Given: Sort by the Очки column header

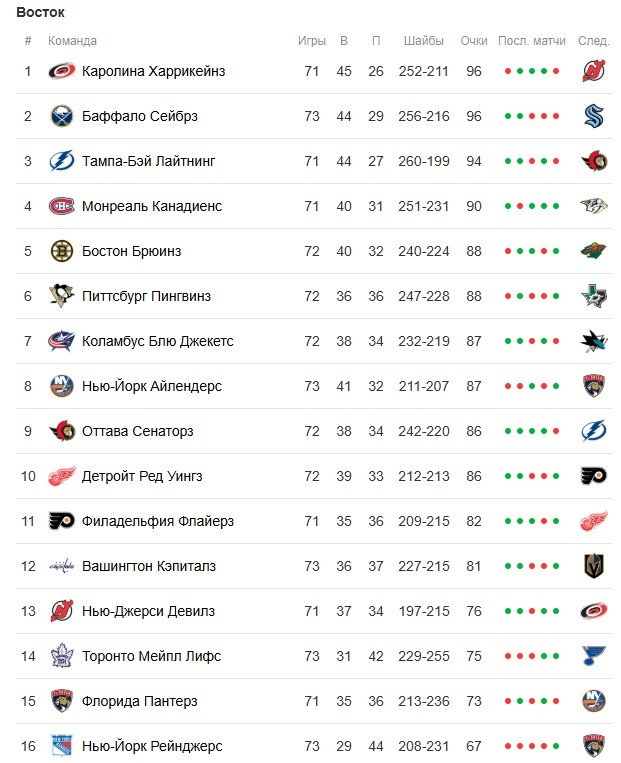Looking at the screenshot, I should tap(474, 41).
